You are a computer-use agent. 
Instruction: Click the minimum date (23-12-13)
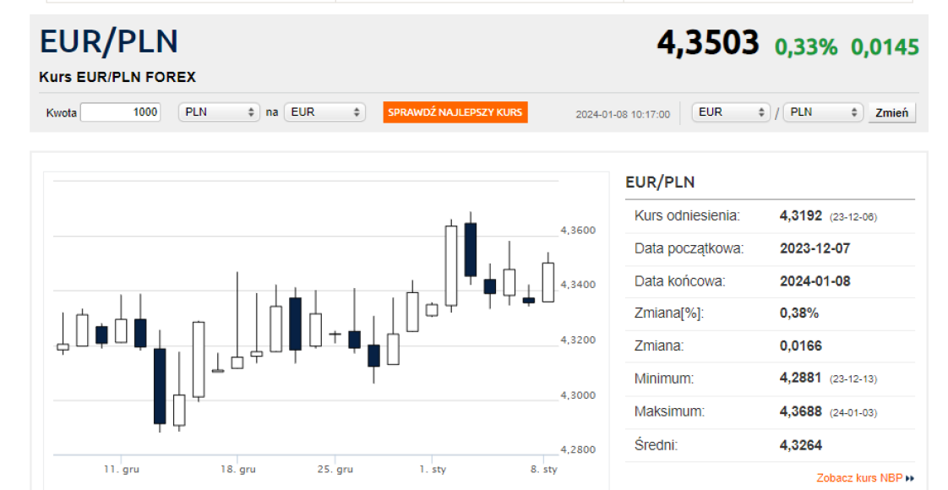(852, 379)
